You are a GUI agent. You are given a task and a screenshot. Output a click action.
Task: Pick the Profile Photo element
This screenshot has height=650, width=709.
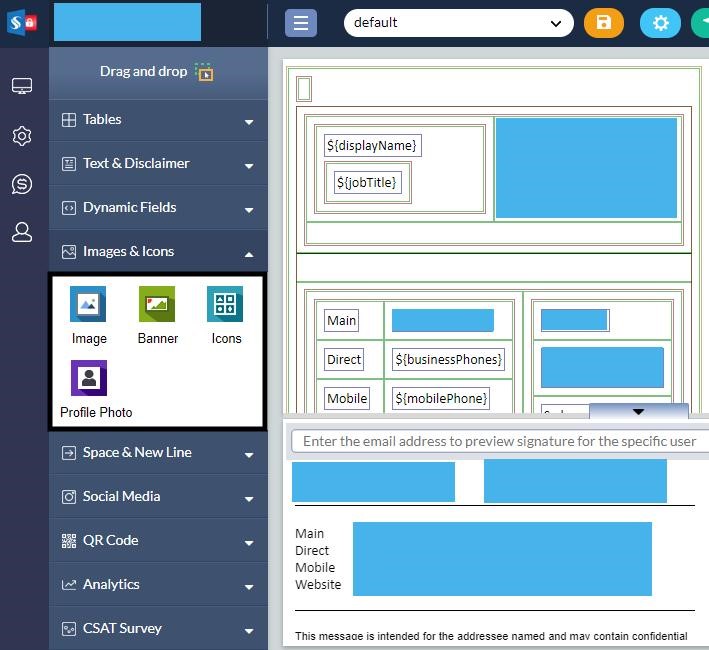[89, 379]
